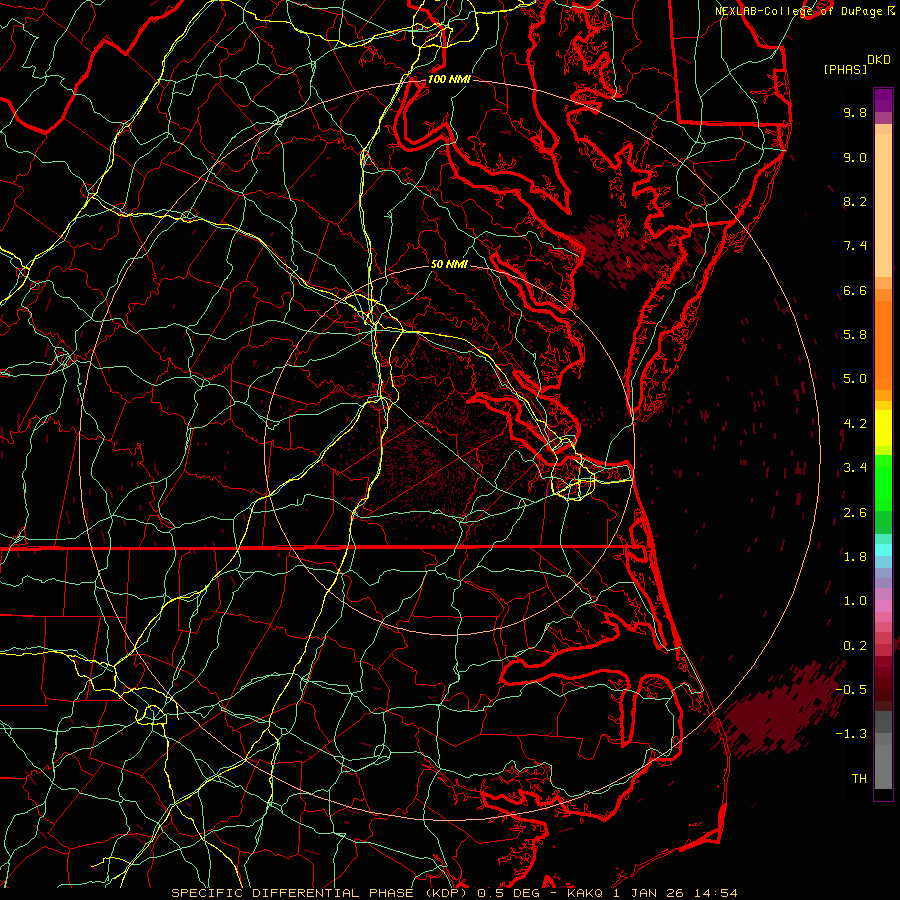Click the 0.5 DEG elevation text
This screenshot has width=900, height=900.
pyautogui.click(x=508, y=893)
